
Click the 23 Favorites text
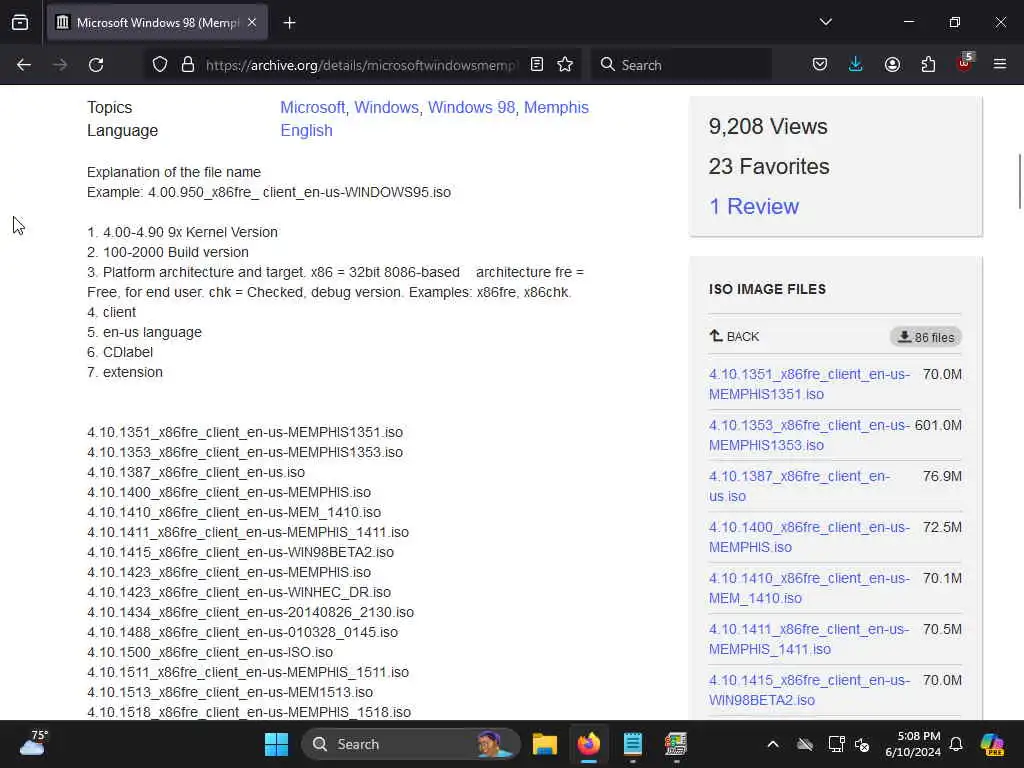769,167
